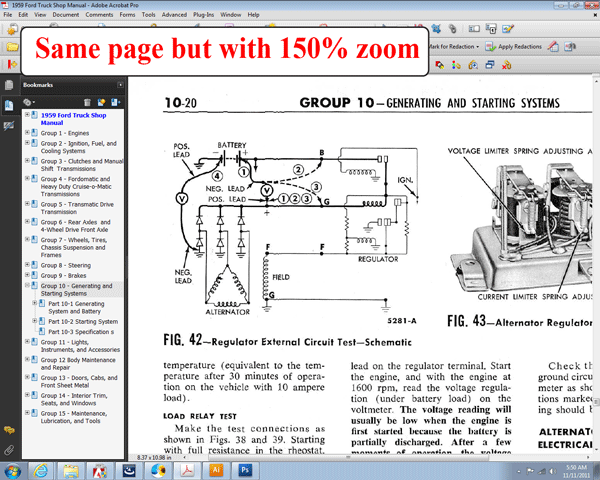Open Windows Start menu orb
This screenshot has height=480, width=600.
tap(12, 471)
